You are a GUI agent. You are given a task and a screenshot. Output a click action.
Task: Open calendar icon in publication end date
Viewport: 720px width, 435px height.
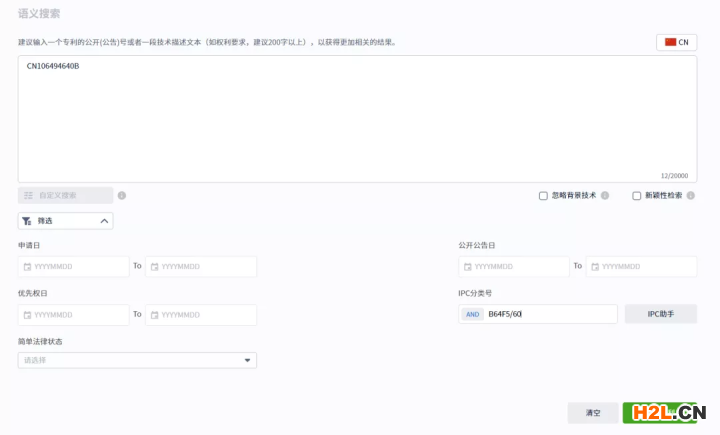pos(595,266)
